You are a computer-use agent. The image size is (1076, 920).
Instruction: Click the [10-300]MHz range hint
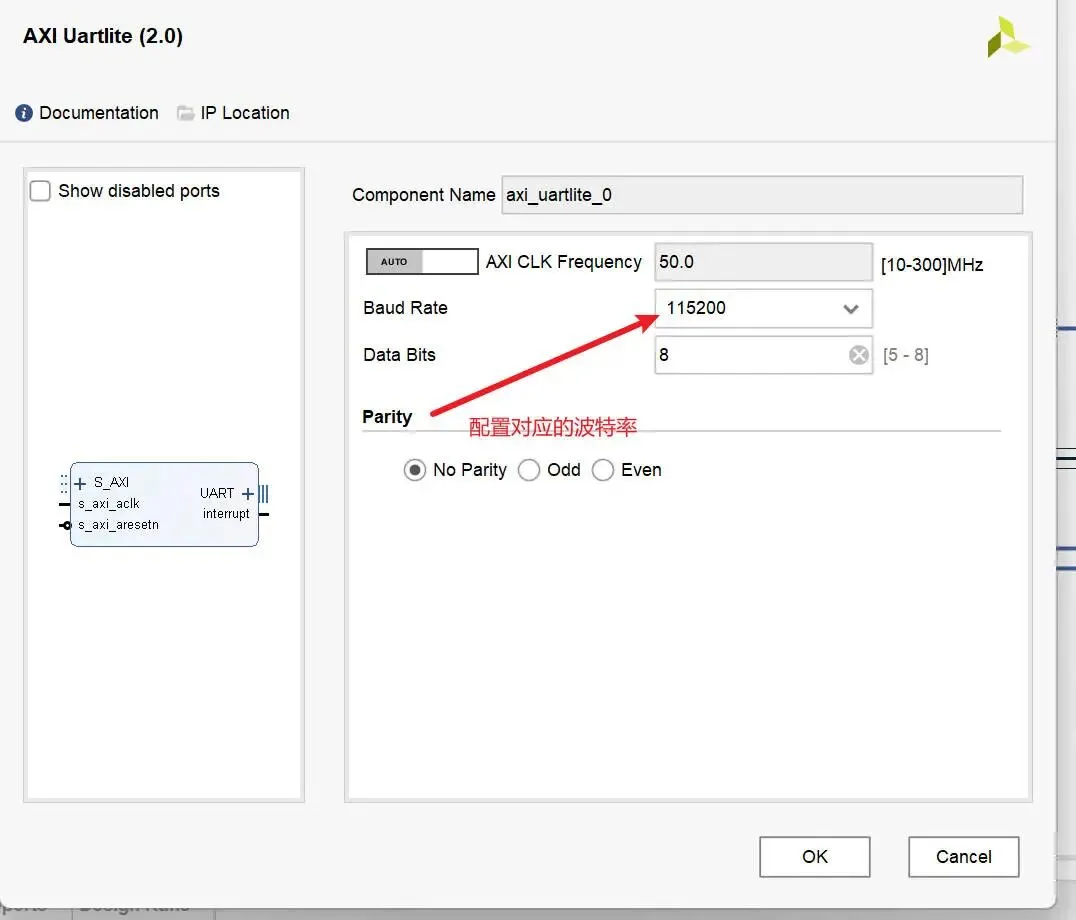click(x=931, y=265)
